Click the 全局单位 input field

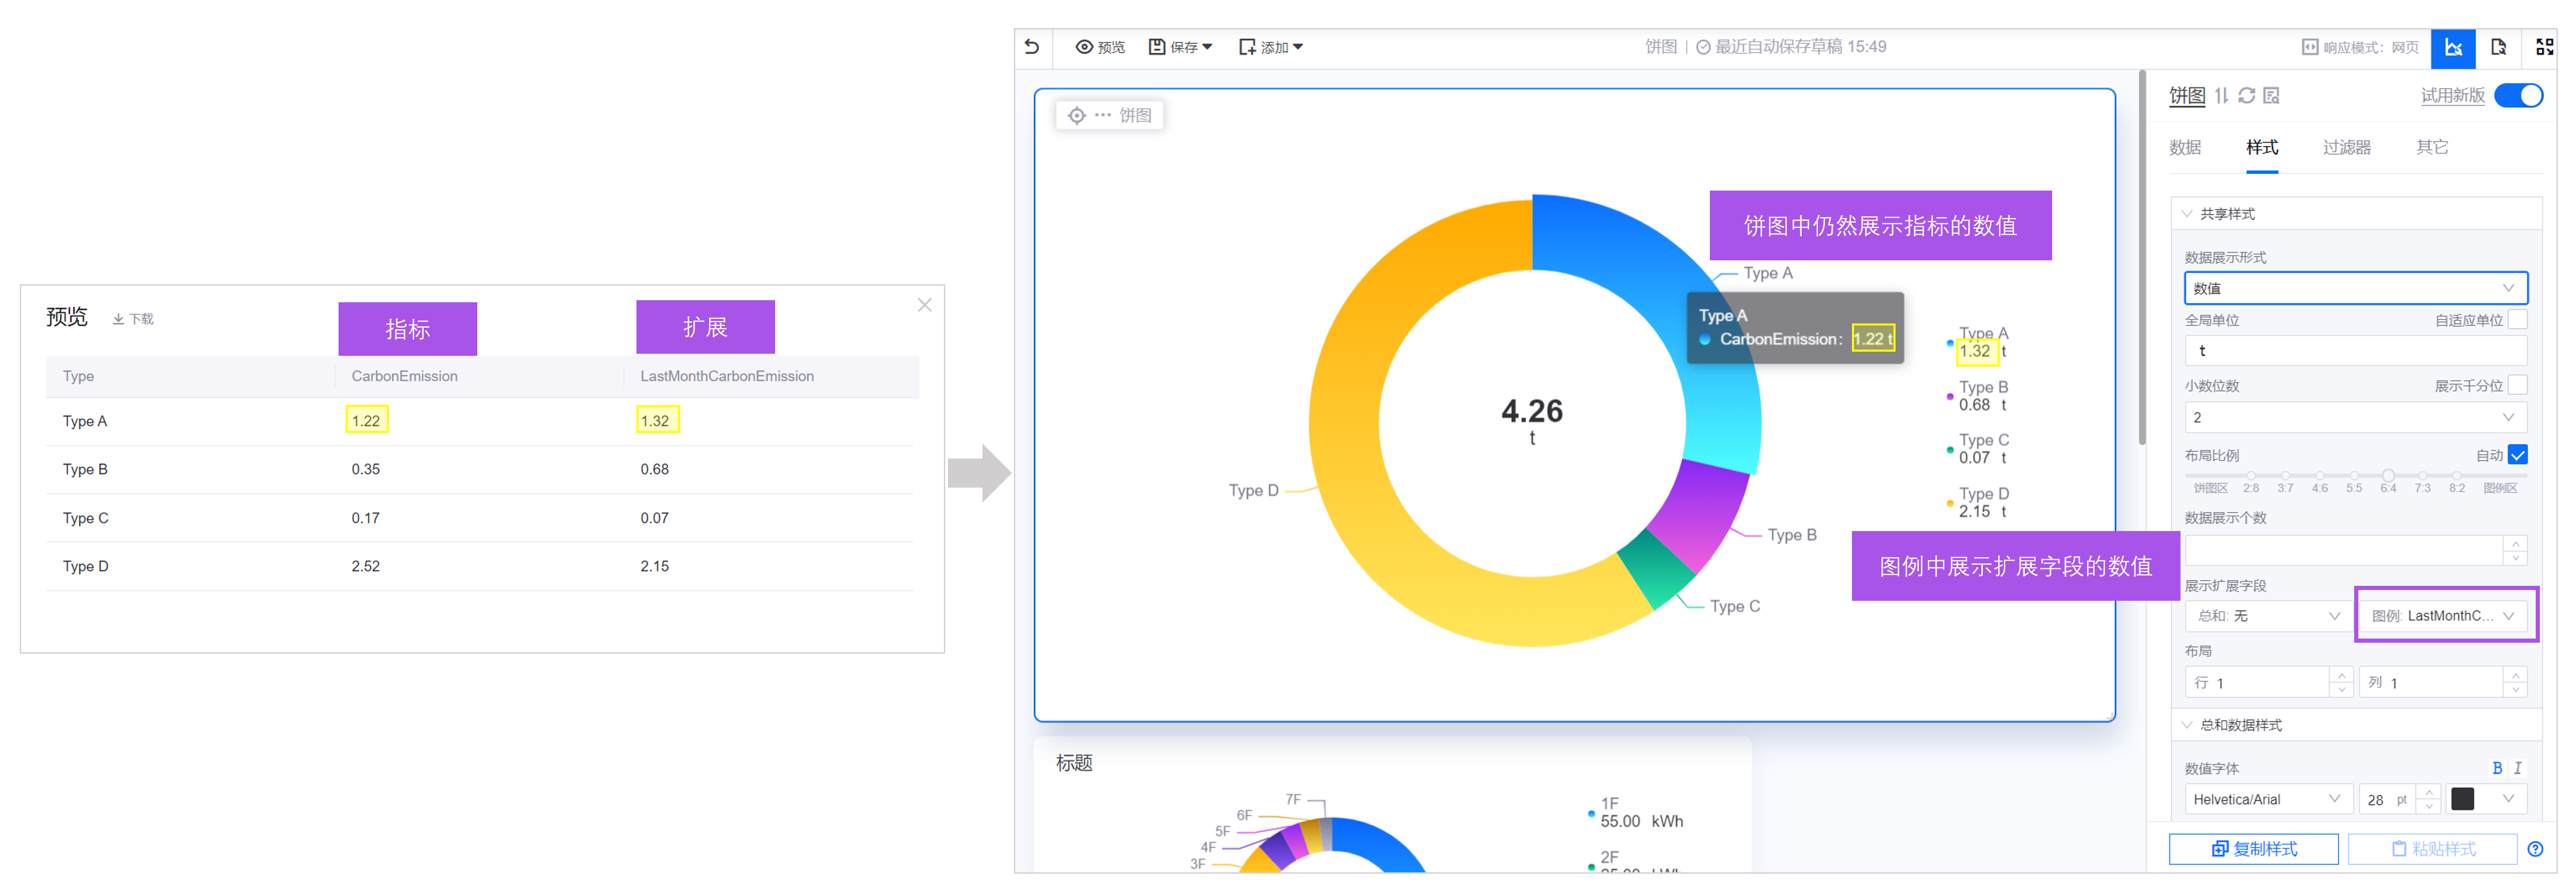click(2355, 351)
